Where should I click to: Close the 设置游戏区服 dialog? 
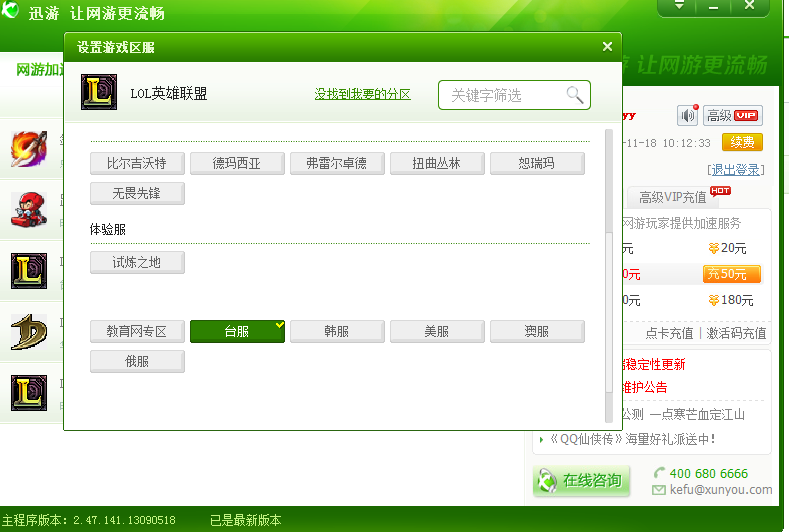pos(607,47)
